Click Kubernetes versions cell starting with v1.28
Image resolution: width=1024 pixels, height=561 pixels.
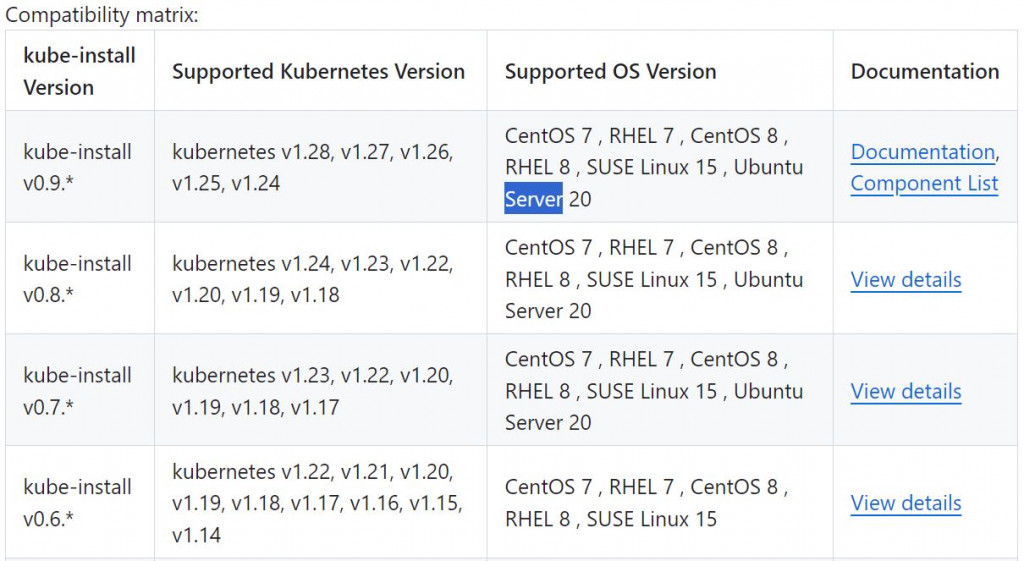click(312, 167)
